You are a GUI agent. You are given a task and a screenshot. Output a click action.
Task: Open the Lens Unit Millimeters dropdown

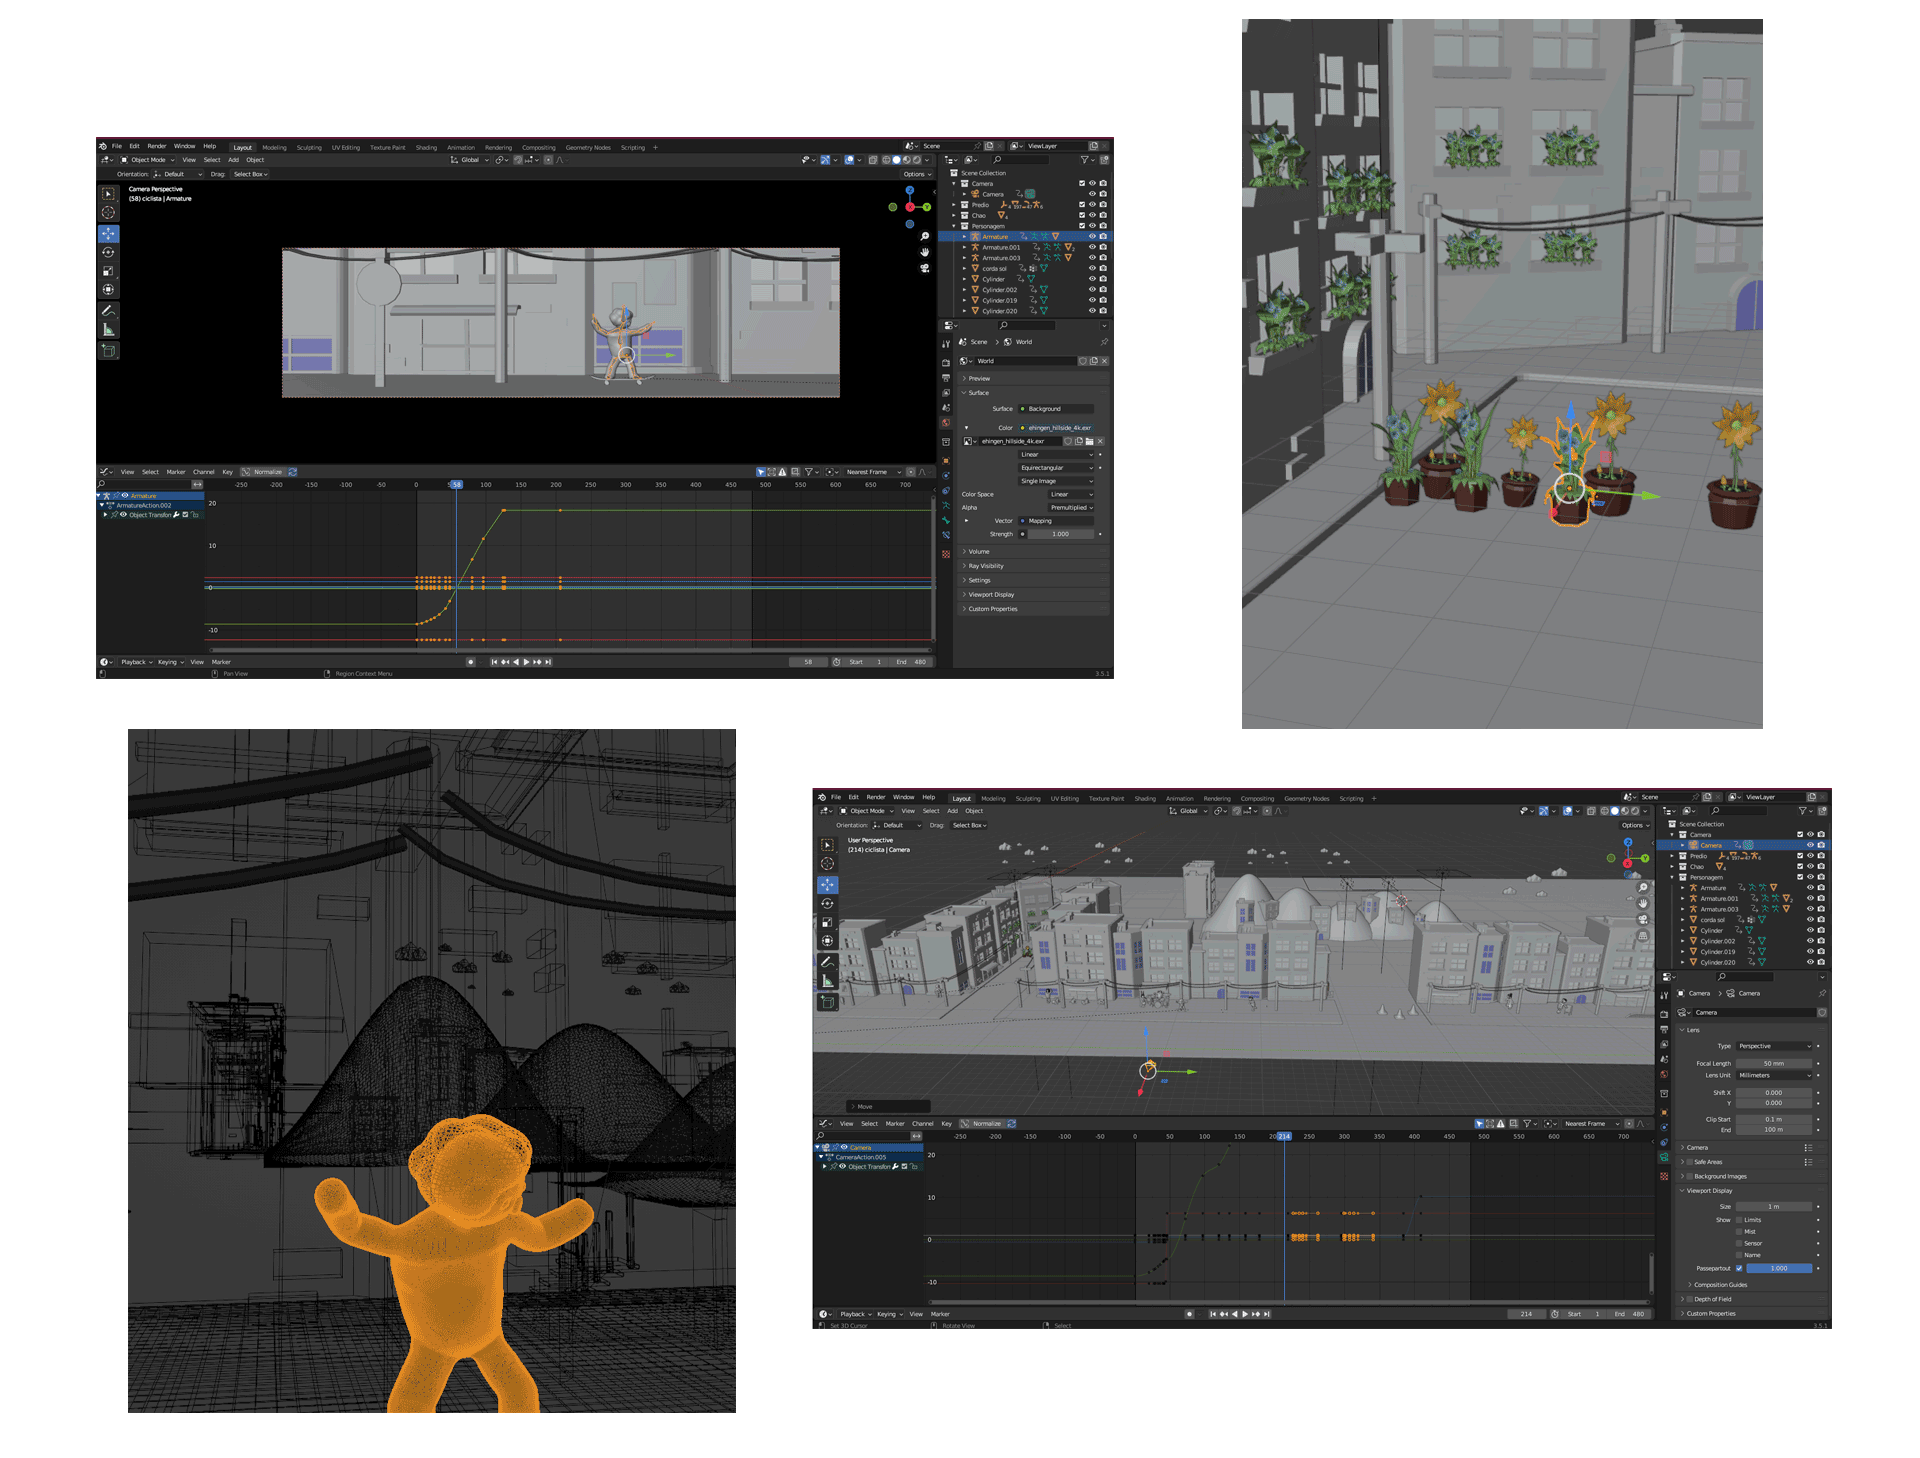(x=1774, y=1075)
